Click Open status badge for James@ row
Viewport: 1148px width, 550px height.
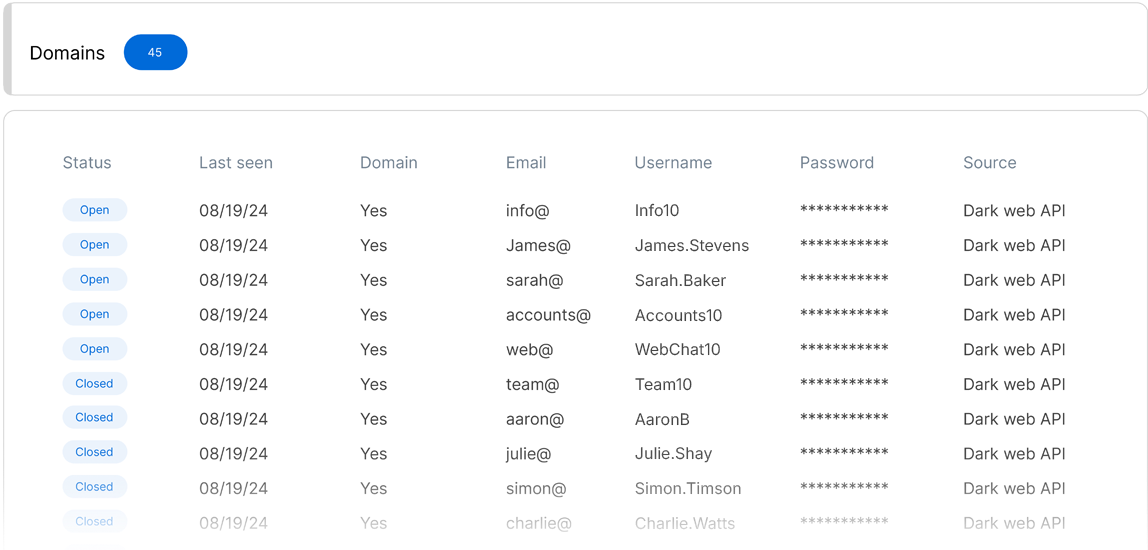(95, 245)
